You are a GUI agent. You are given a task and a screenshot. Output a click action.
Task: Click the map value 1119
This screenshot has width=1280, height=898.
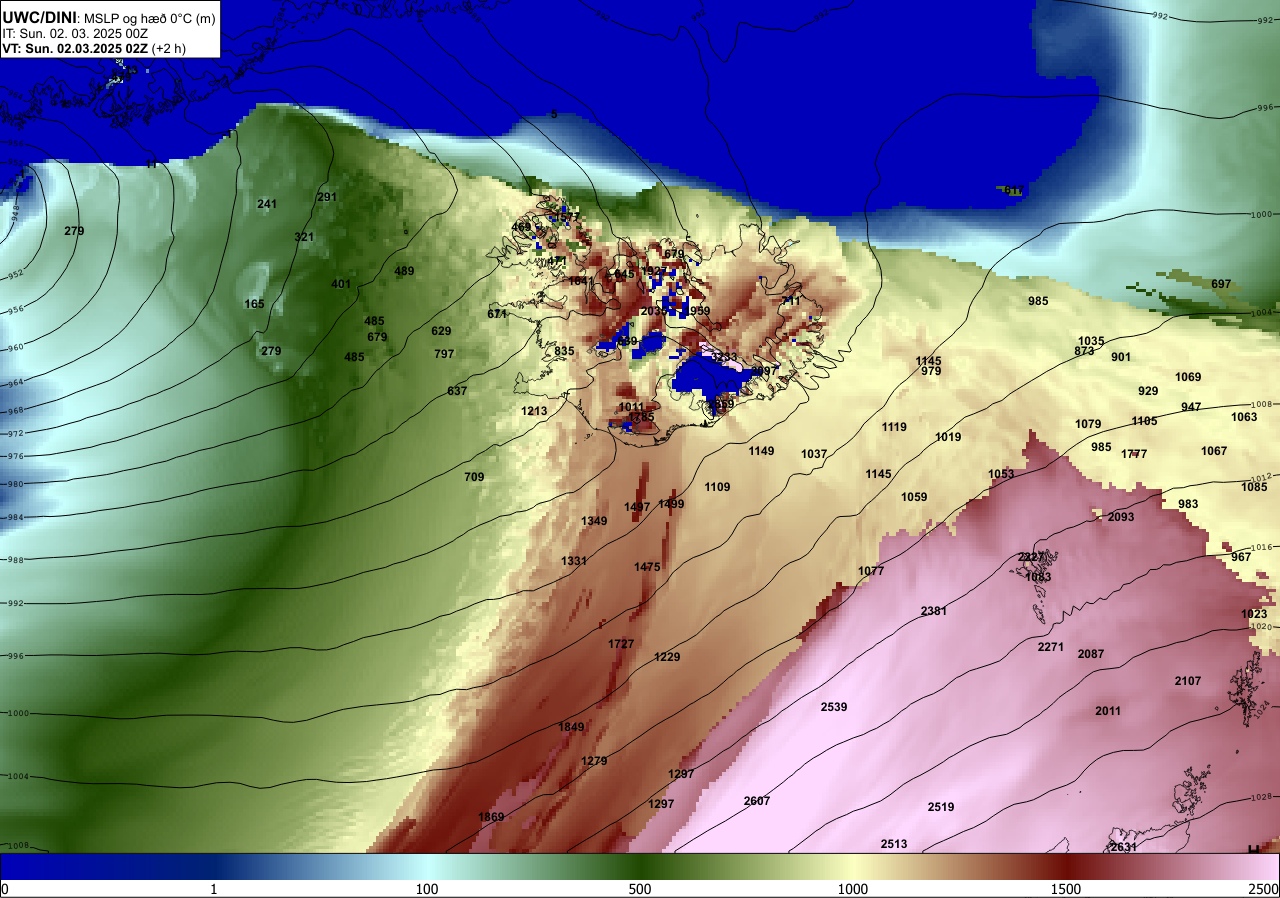coord(894,427)
